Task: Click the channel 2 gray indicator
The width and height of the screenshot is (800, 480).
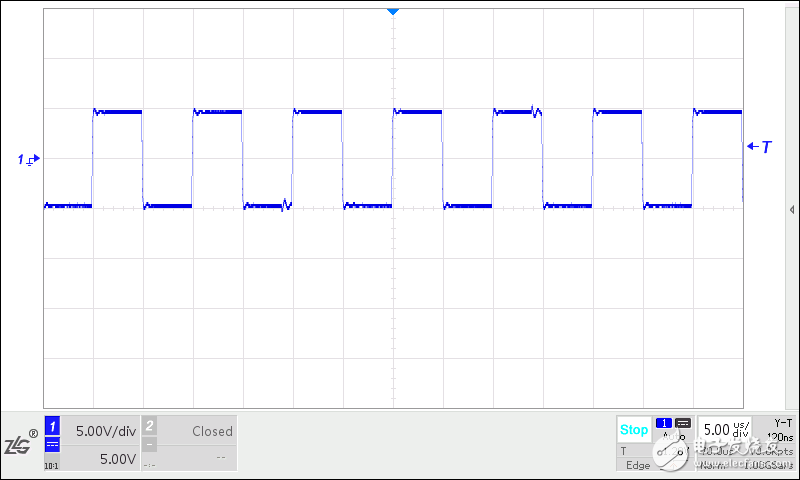Action: pyautogui.click(x=149, y=424)
